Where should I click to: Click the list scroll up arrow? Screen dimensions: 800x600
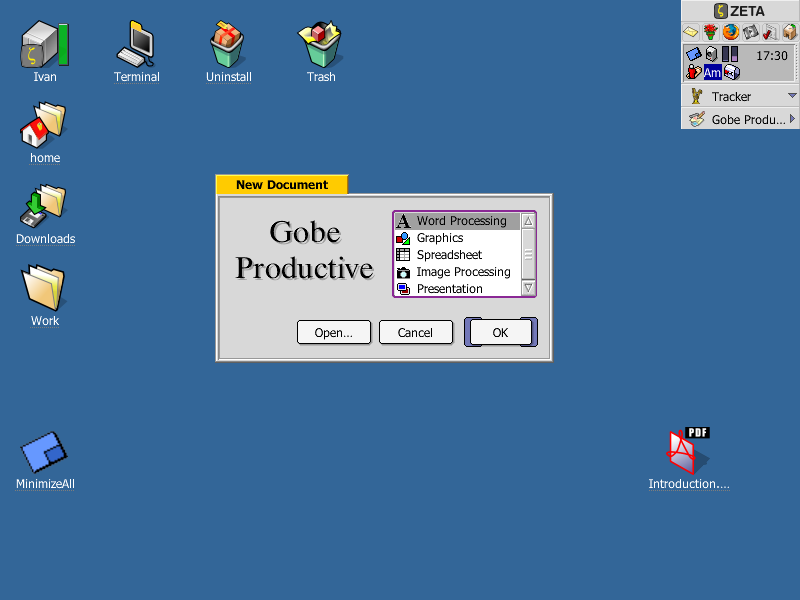(x=528, y=221)
